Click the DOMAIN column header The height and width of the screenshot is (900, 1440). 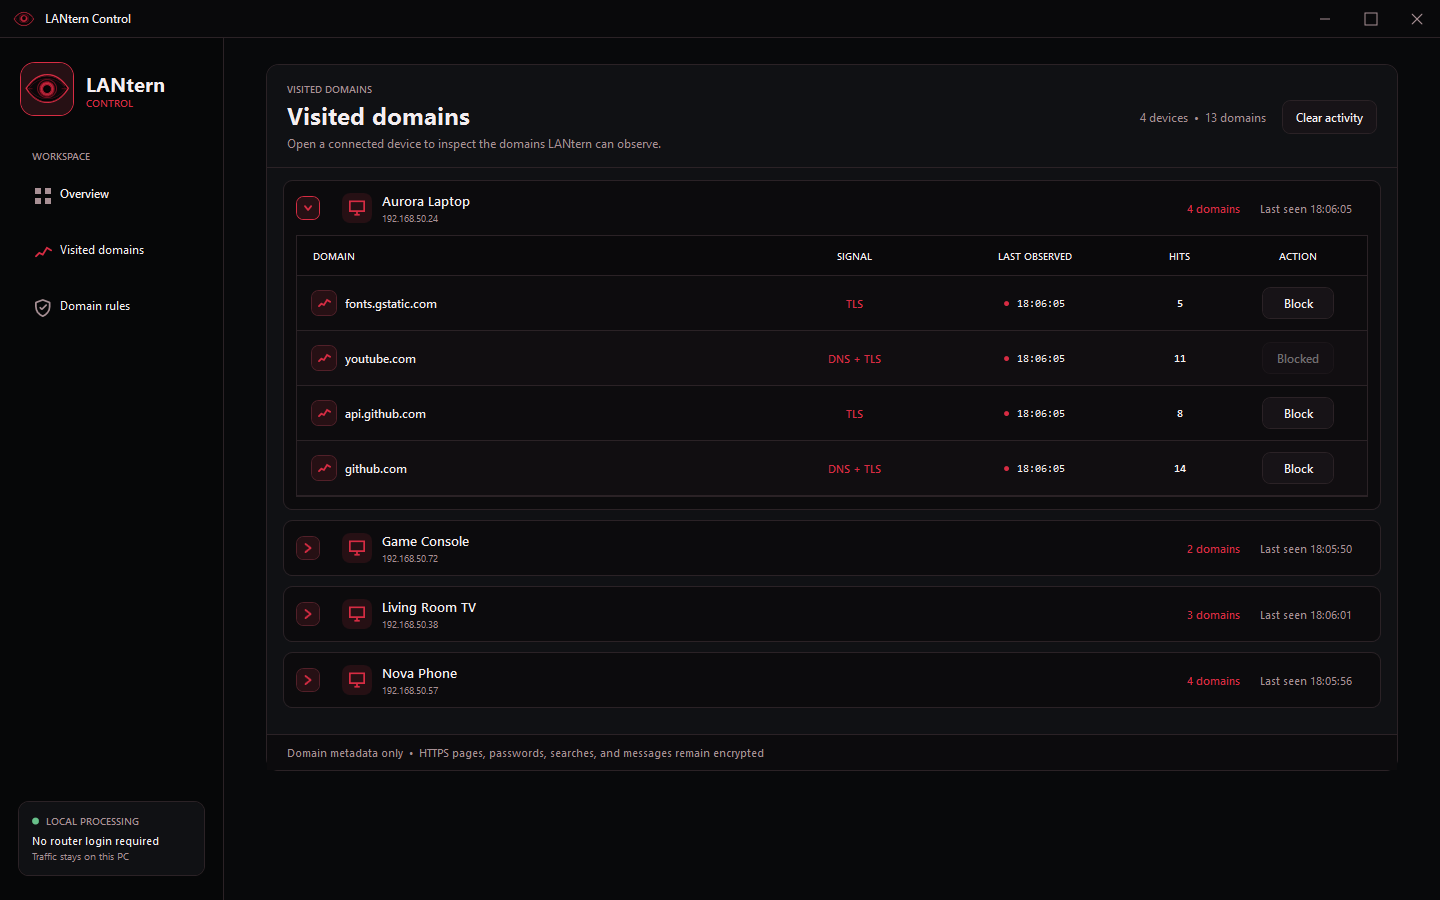click(x=334, y=257)
